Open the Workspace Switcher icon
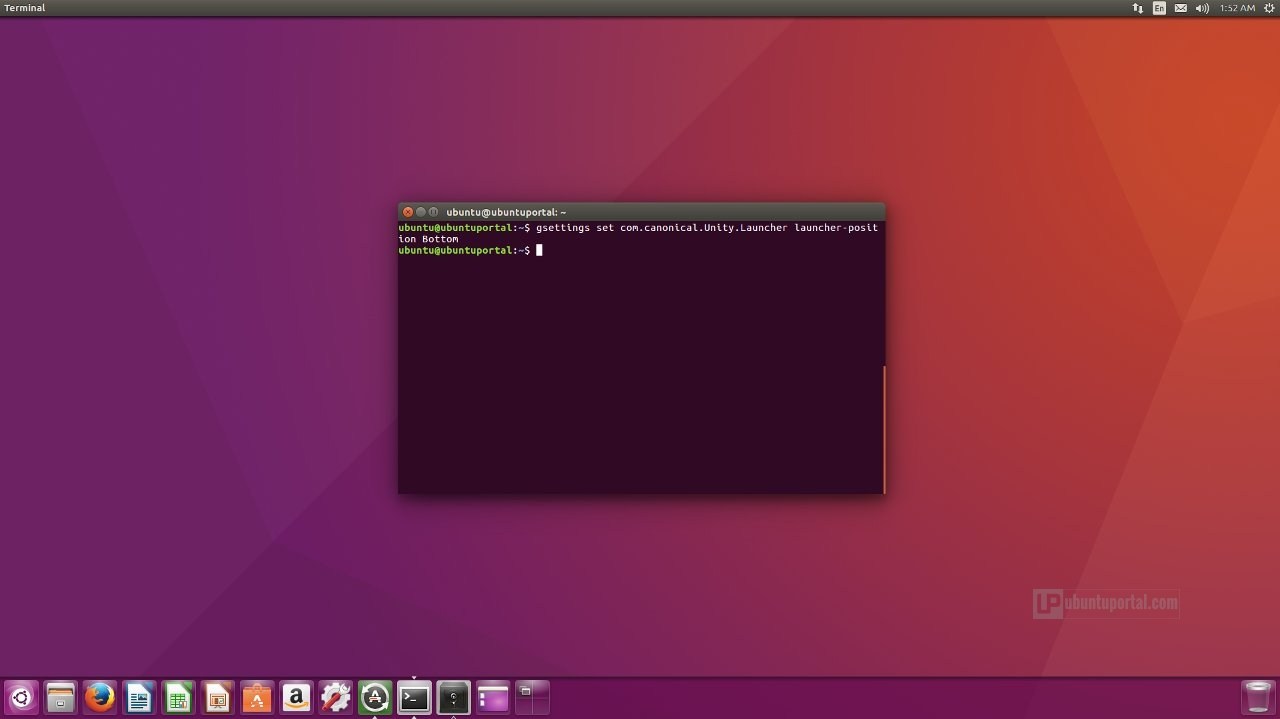Viewport: 1280px width, 719px height. [x=532, y=697]
